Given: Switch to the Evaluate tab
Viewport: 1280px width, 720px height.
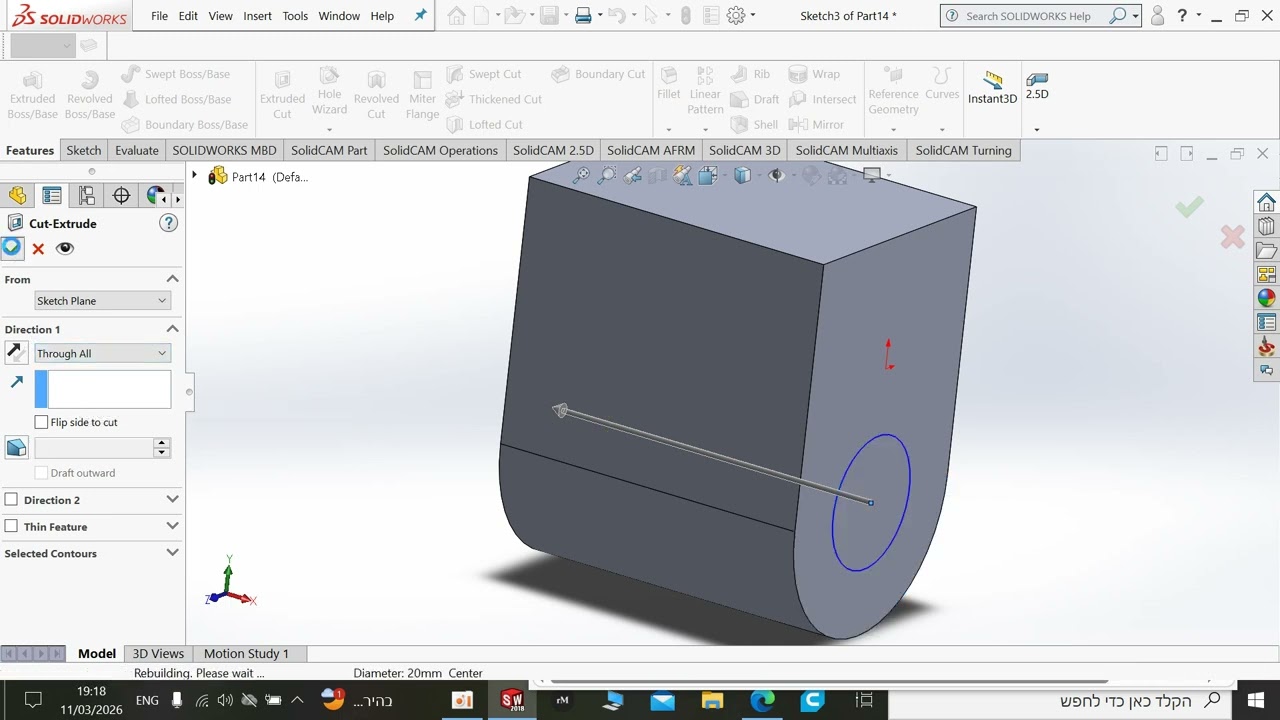Looking at the screenshot, I should [x=136, y=150].
